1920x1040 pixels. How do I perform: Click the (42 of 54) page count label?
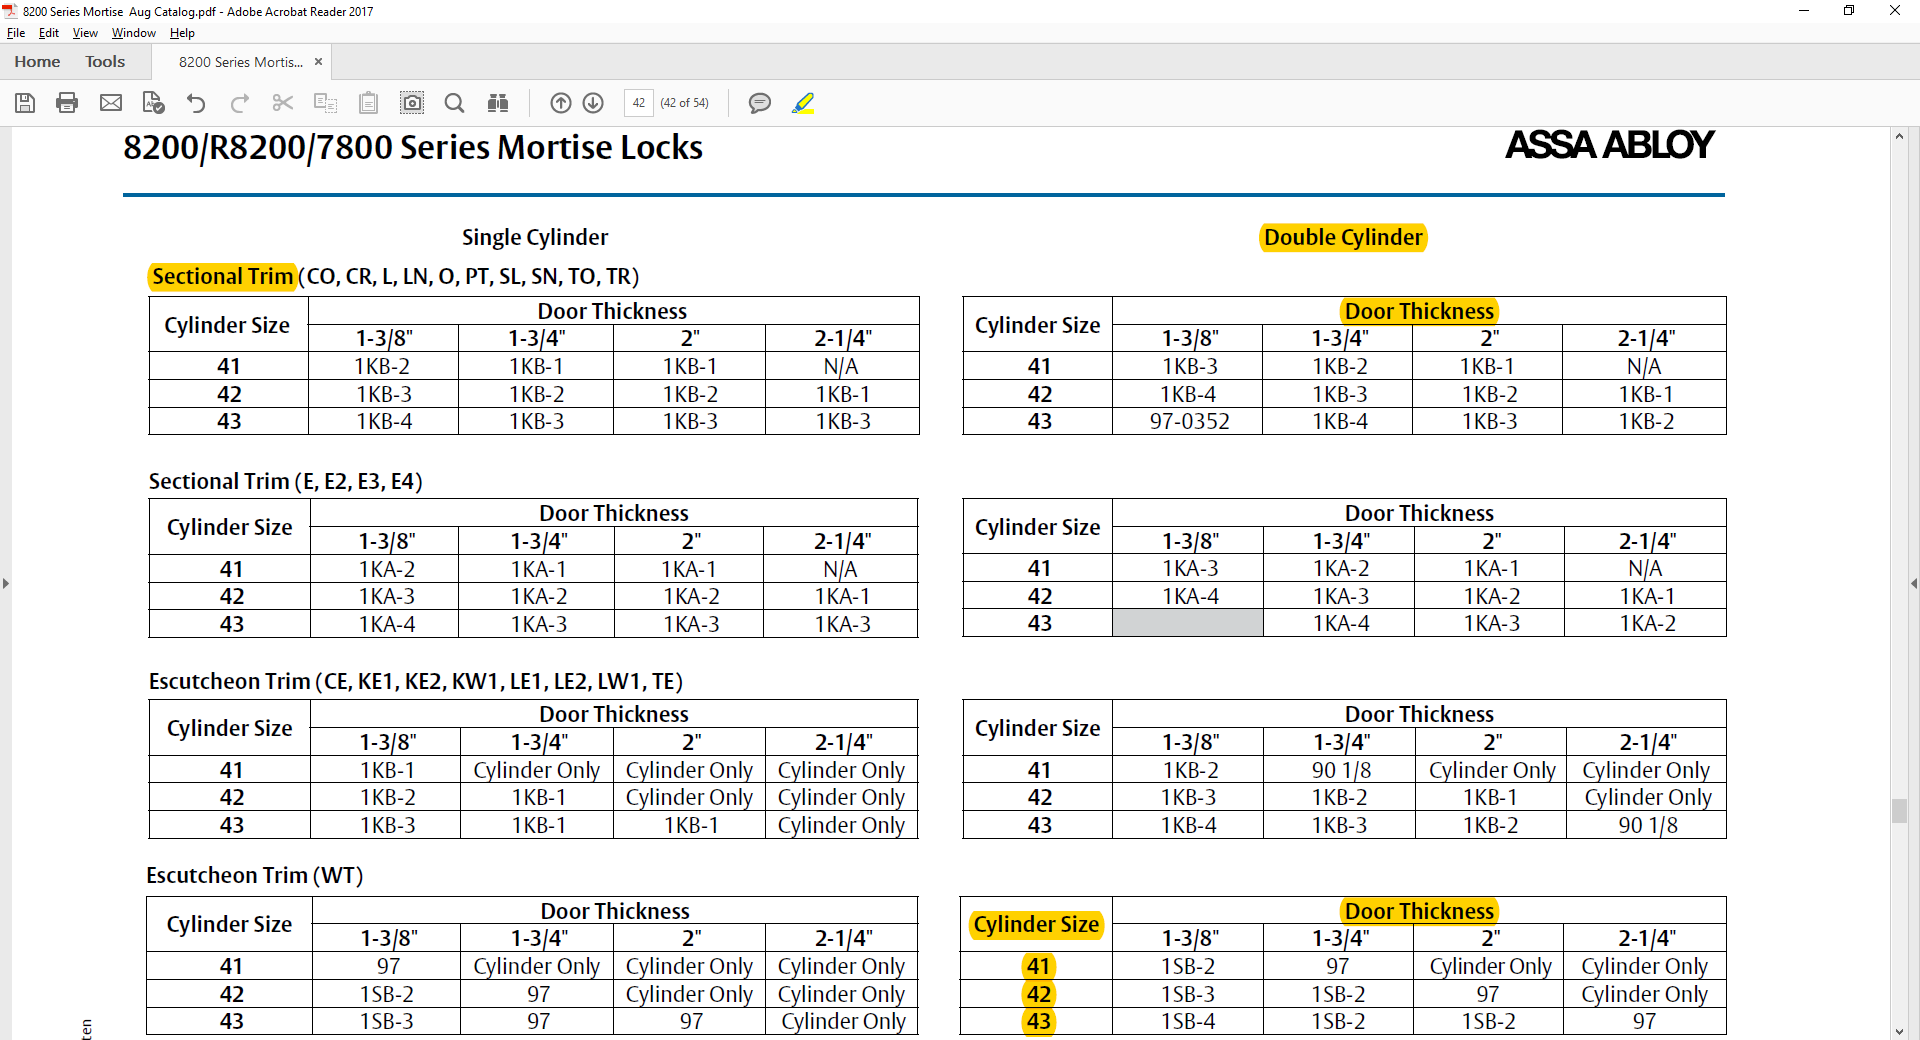coord(684,103)
